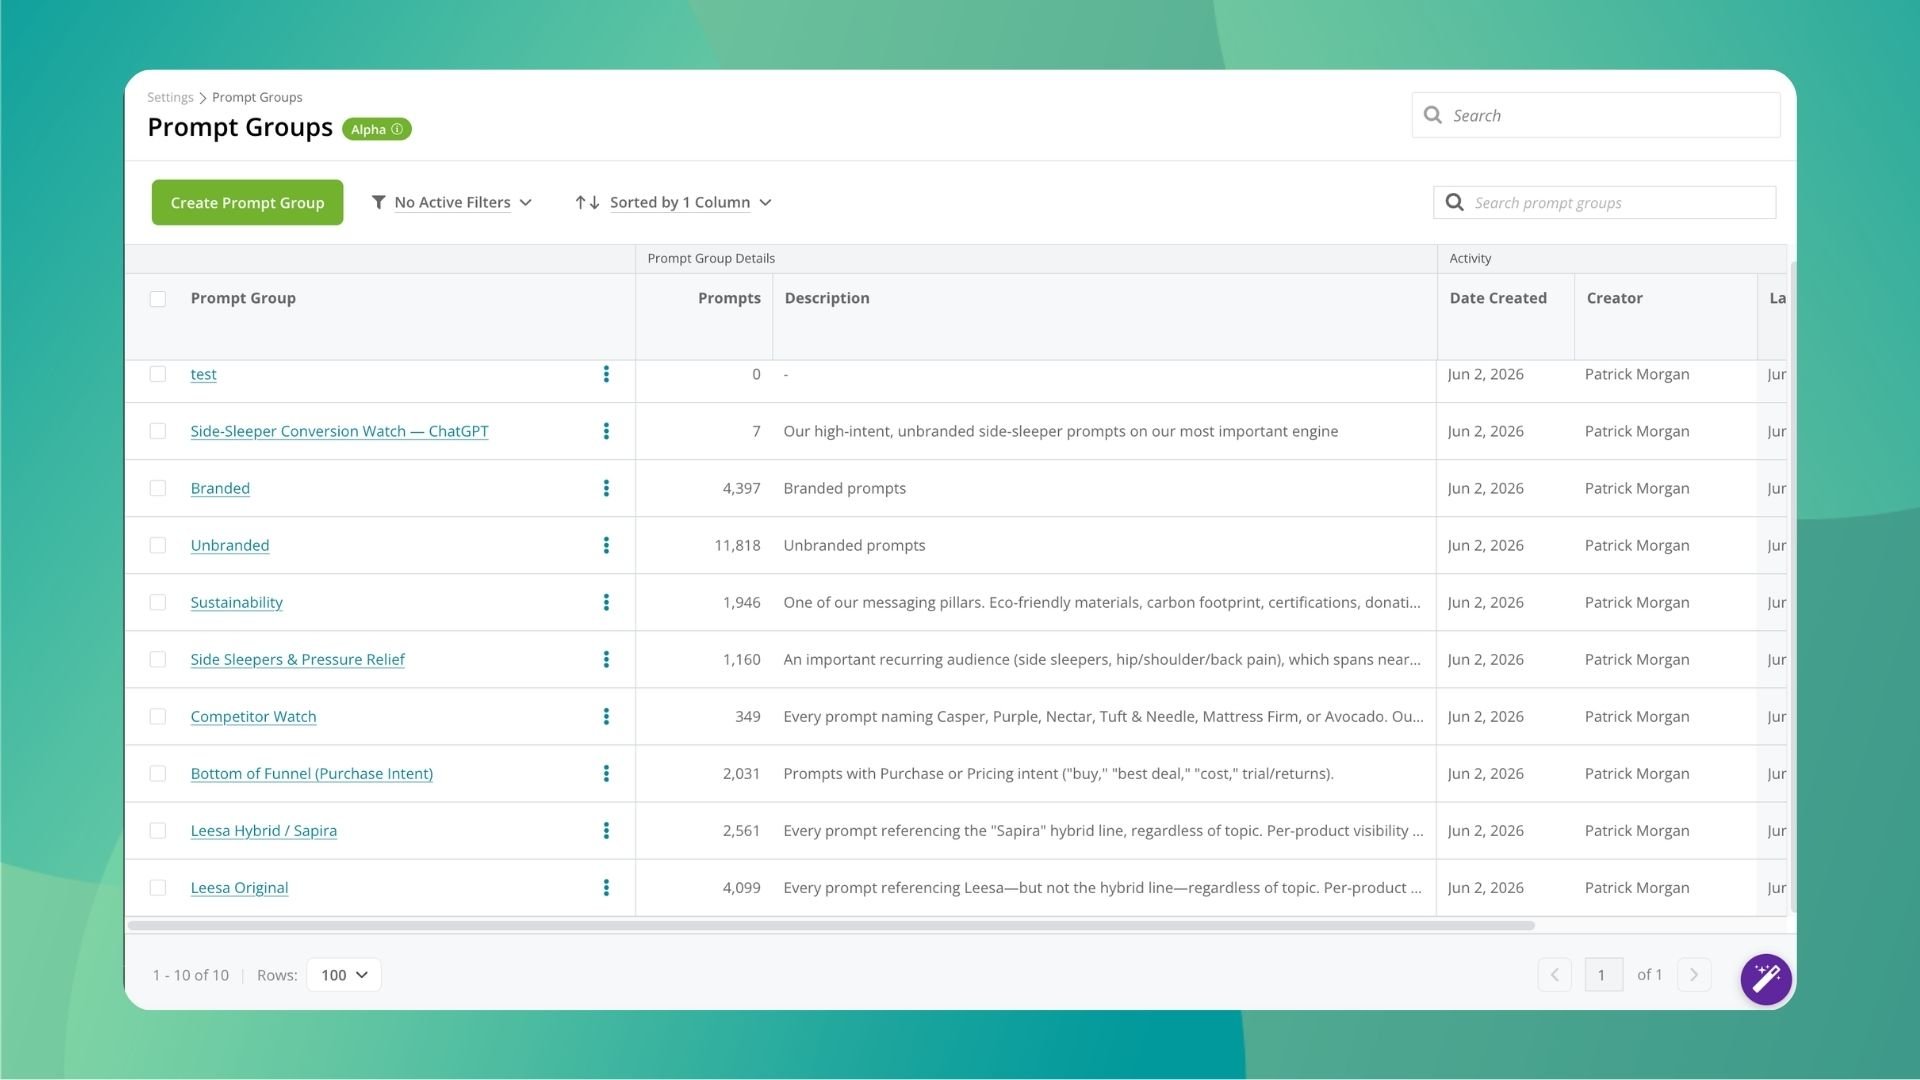Focus the Search prompt groups field
This screenshot has width=1920, height=1080.
tap(1604, 202)
